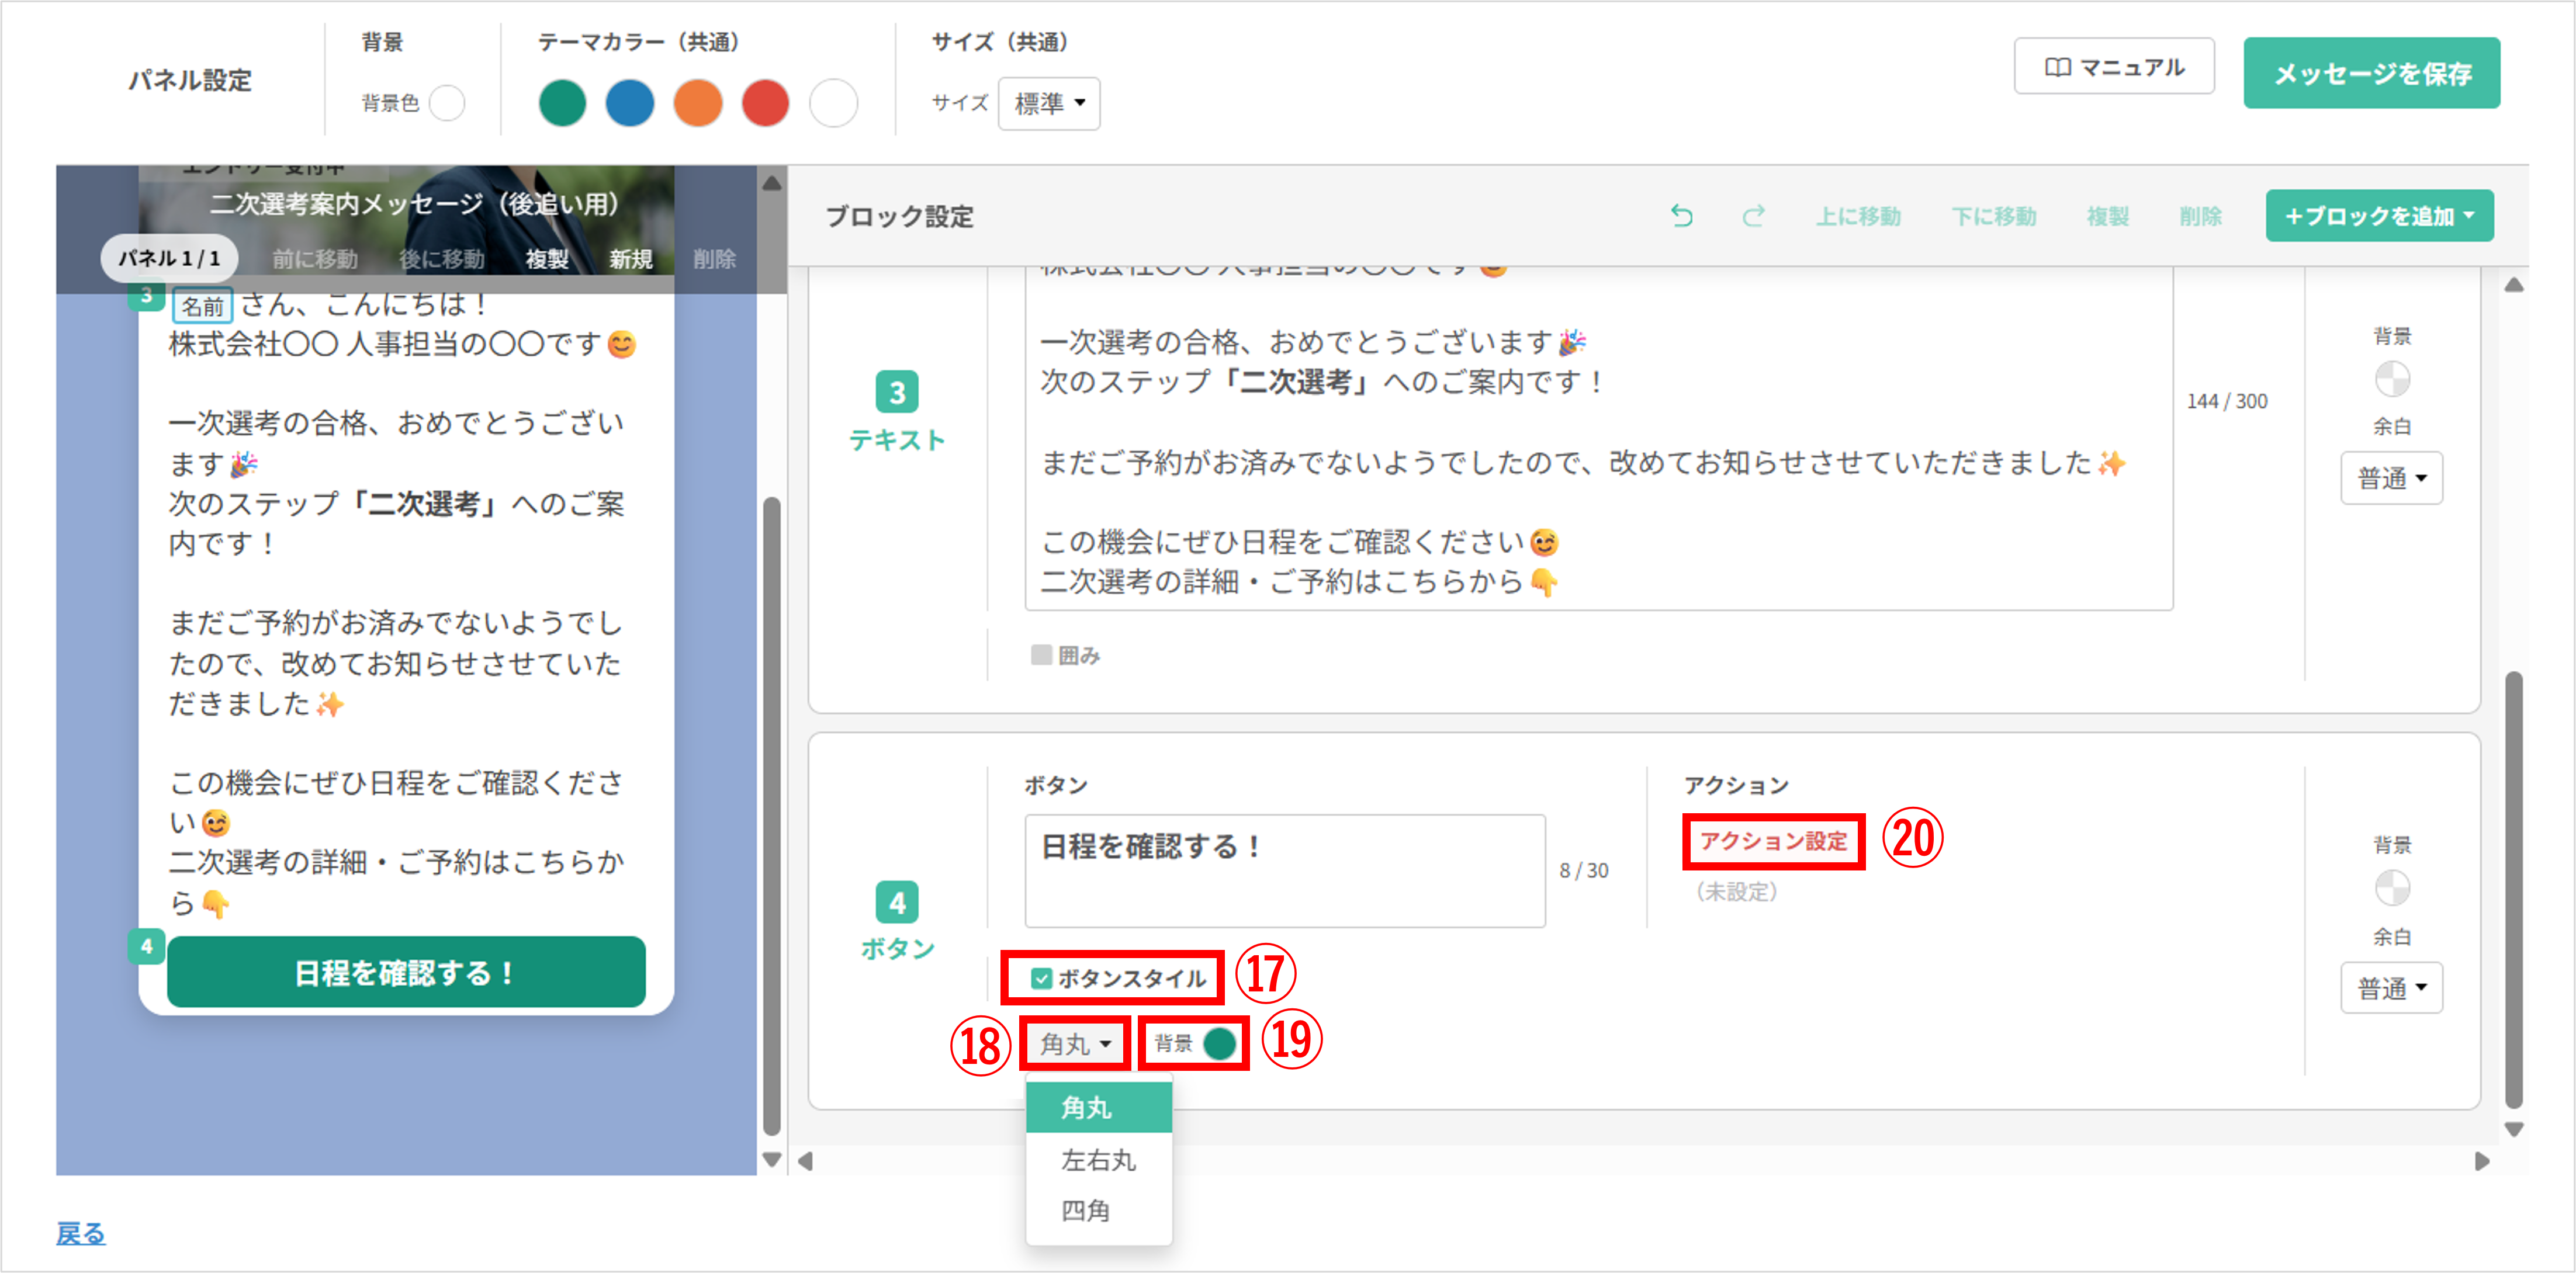2576x1273 pixels.
Task: Open the アクション設定 link
Action: click(1772, 841)
